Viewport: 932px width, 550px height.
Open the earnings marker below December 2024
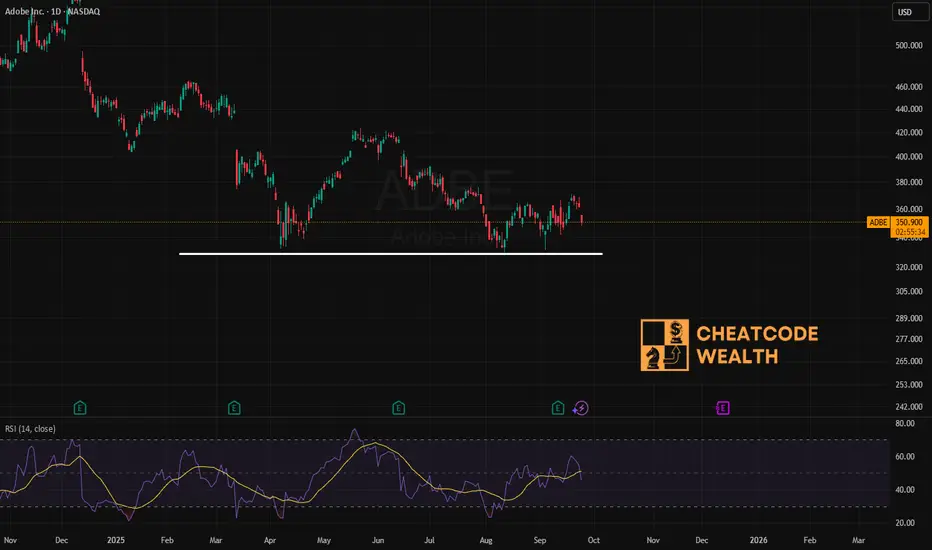point(80,408)
